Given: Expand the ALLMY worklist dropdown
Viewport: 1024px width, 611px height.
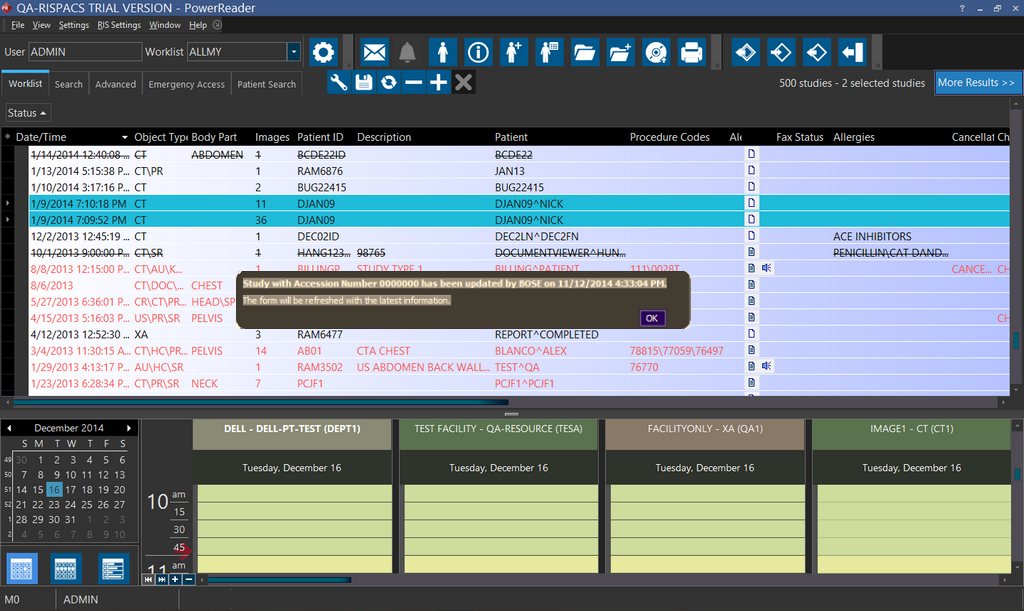Looking at the screenshot, I should [x=293, y=52].
